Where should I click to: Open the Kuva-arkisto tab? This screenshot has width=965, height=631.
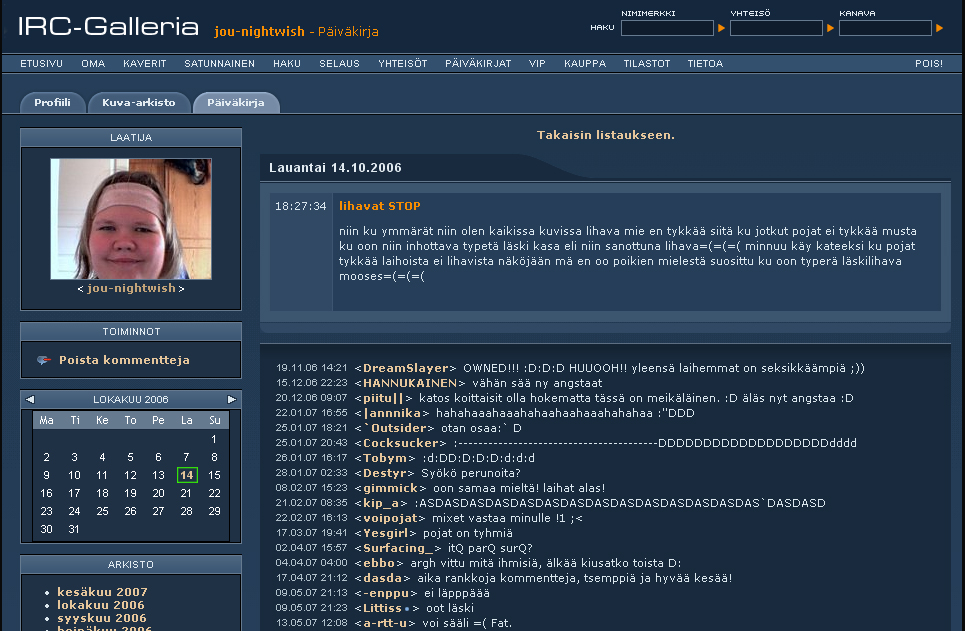[x=138, y=102]
